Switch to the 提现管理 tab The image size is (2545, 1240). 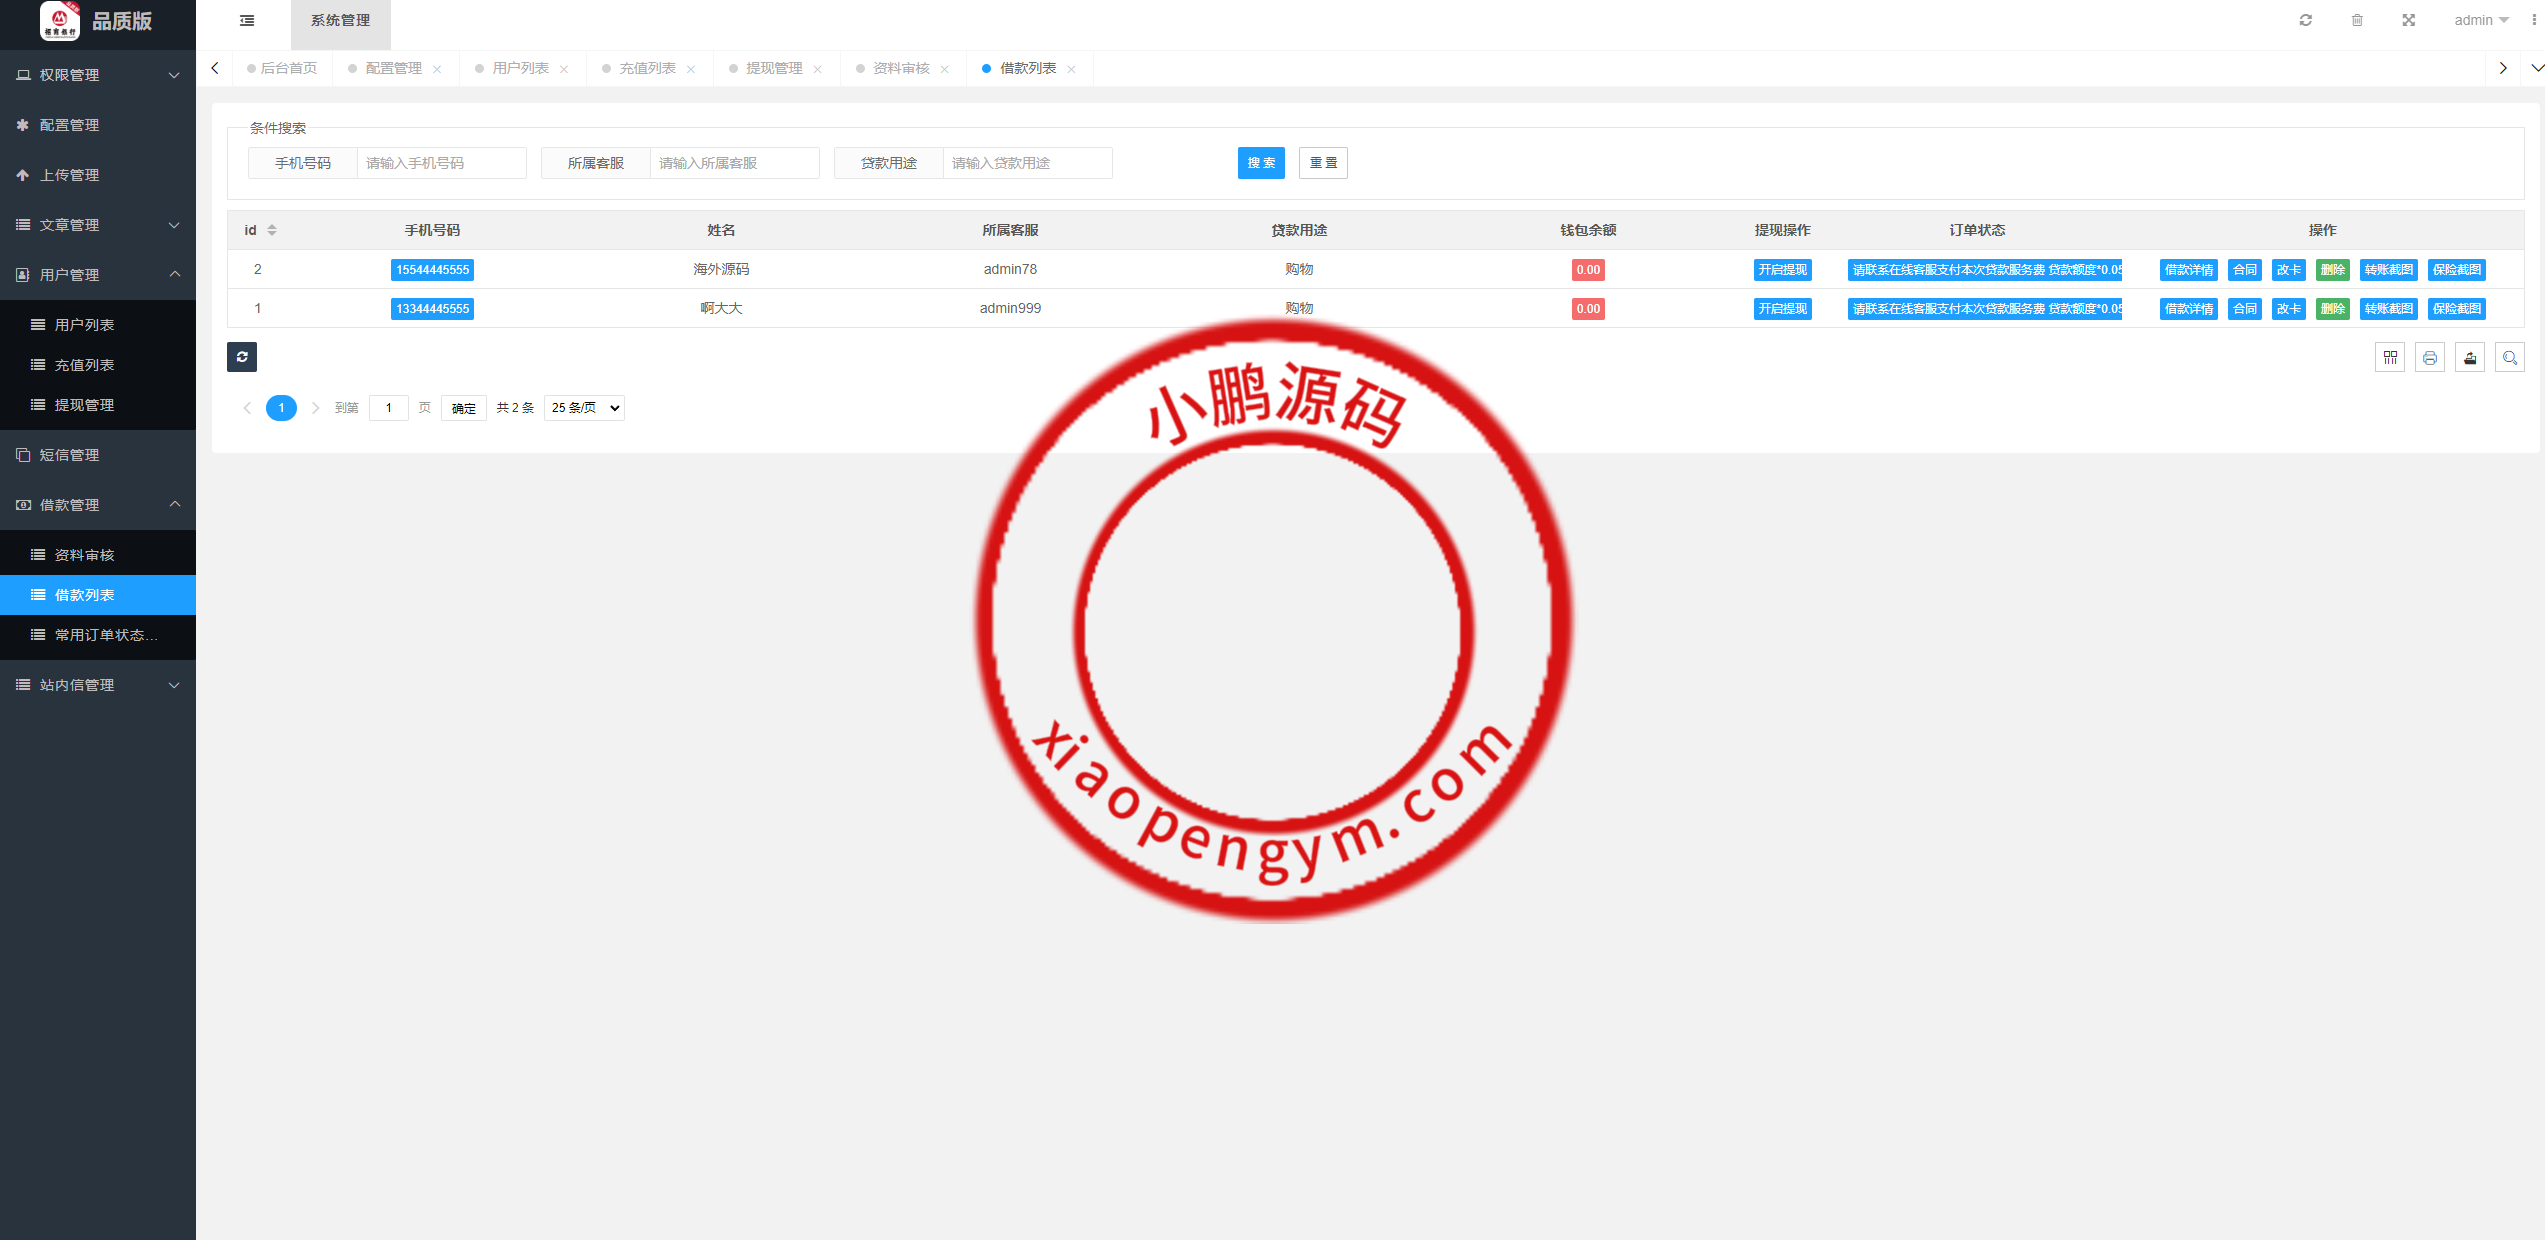click(771, 68)
